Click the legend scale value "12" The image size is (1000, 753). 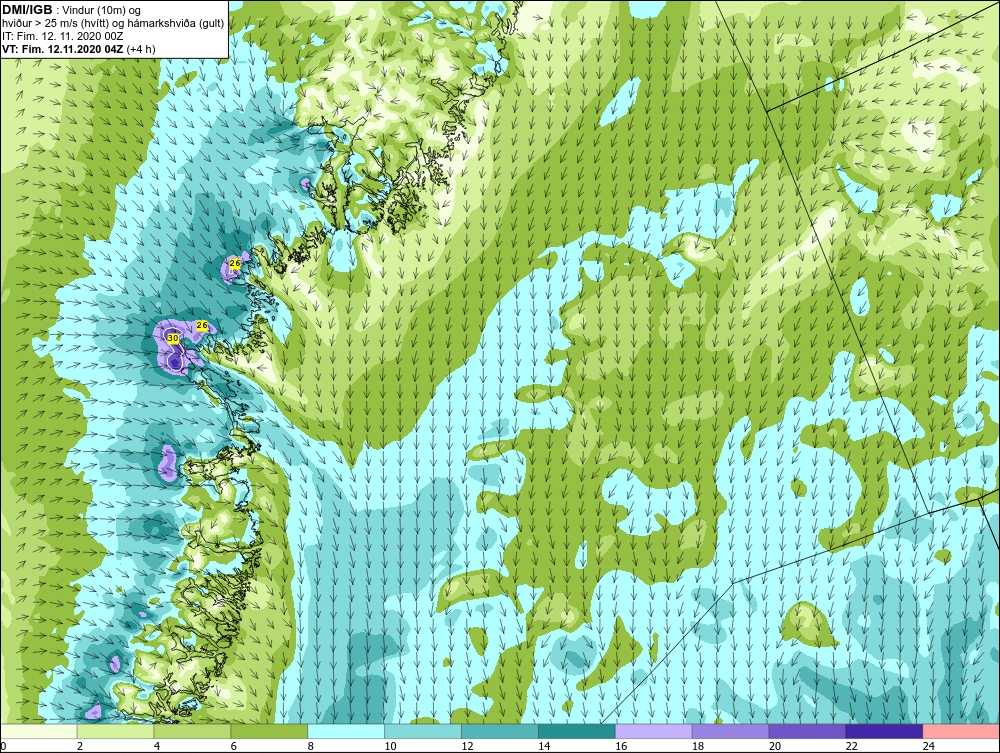pos(467,746)
